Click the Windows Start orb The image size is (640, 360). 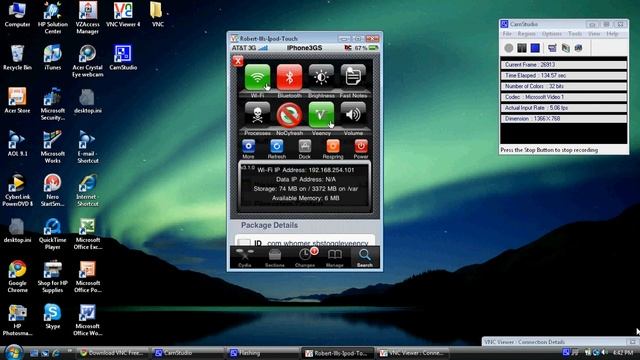(x=13, y=352)
